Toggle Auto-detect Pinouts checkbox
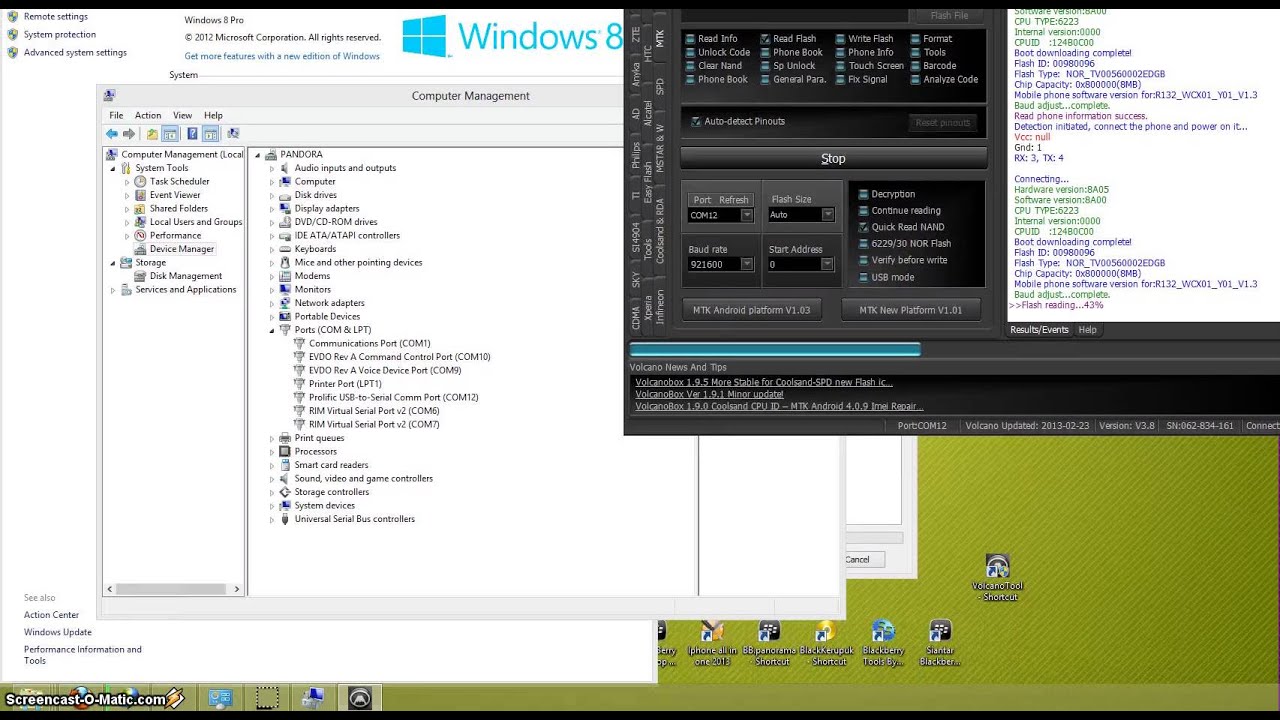The height and width of the screenshot is (720, 1280). coord(696,122)
